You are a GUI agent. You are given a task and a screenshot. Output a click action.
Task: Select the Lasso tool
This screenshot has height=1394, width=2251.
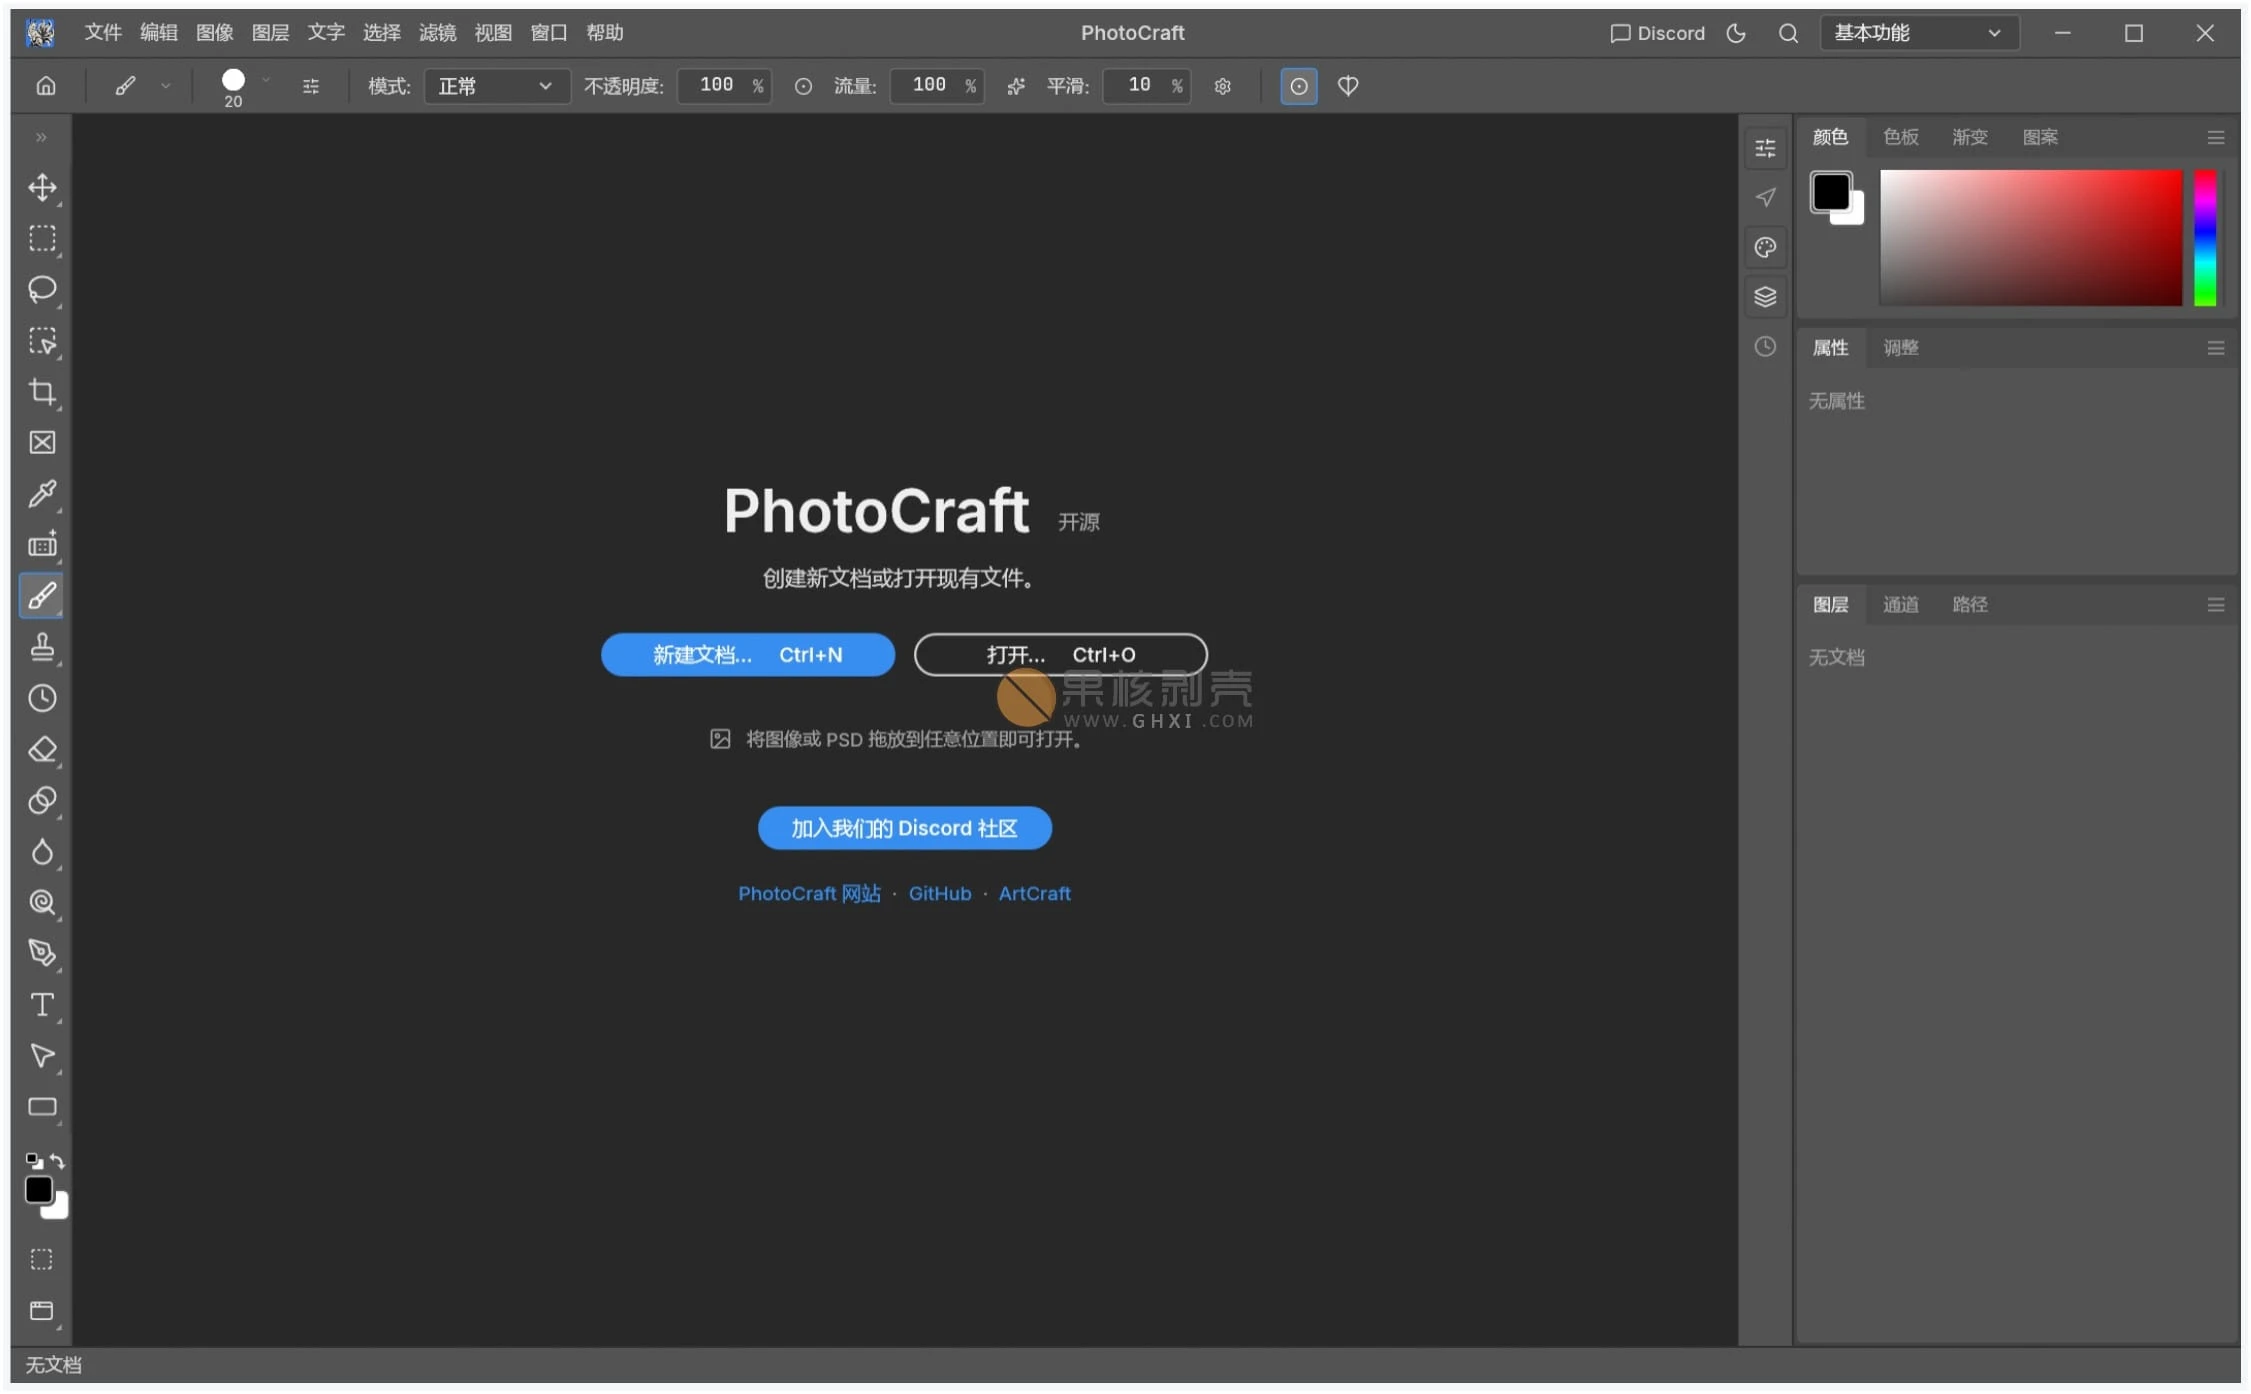[x=42, y=290]
